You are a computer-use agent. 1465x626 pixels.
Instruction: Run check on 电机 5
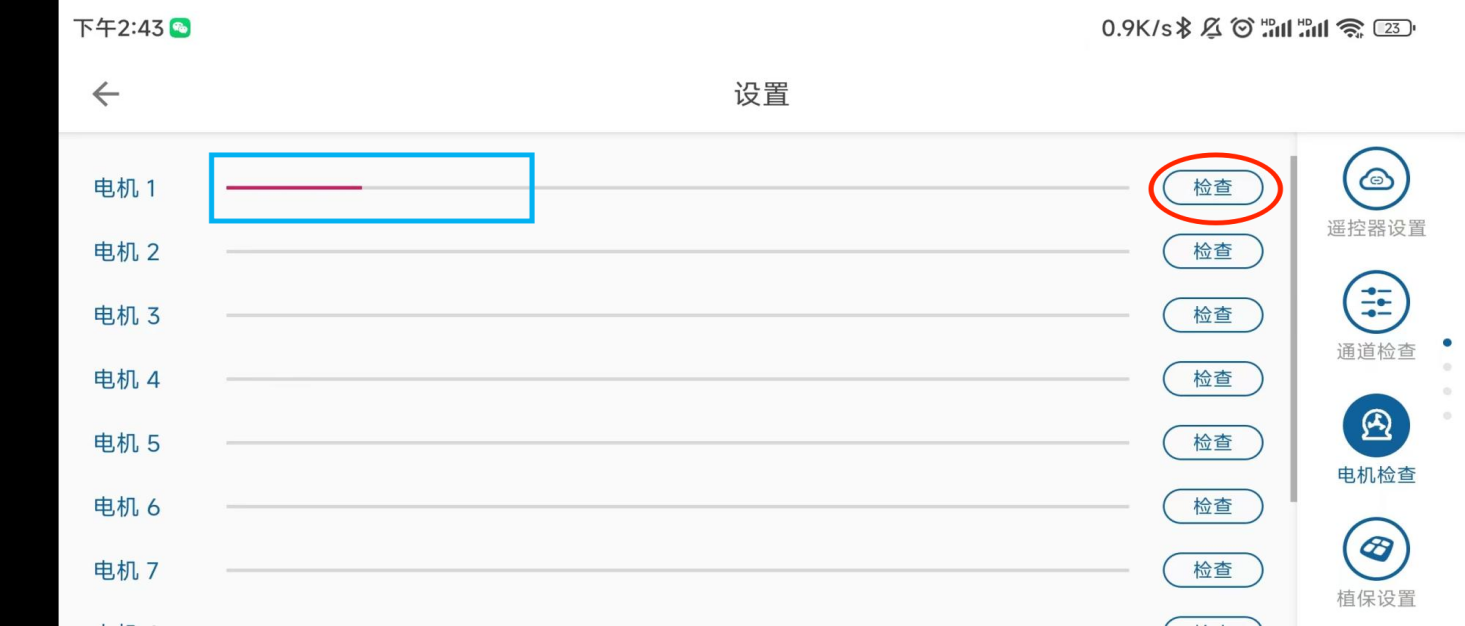[x=1212, y=443]
